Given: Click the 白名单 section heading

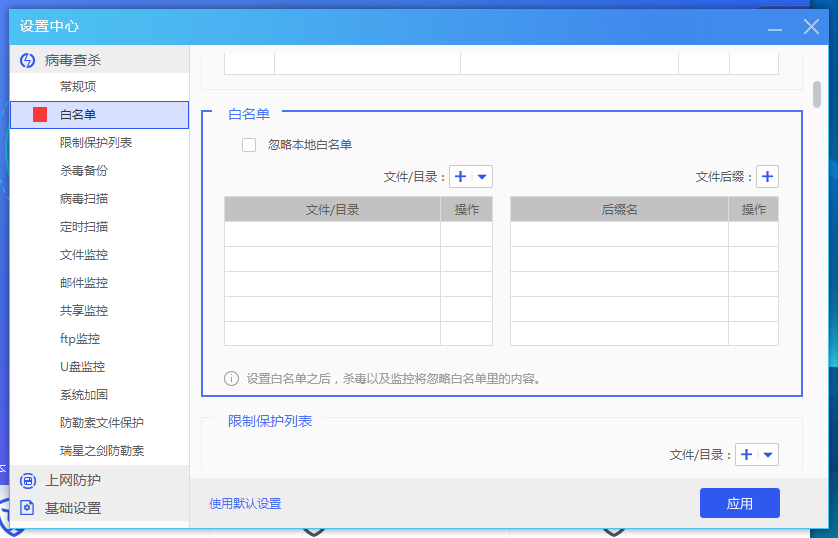Looking at the screenshot, I should (x=249, y=114).
